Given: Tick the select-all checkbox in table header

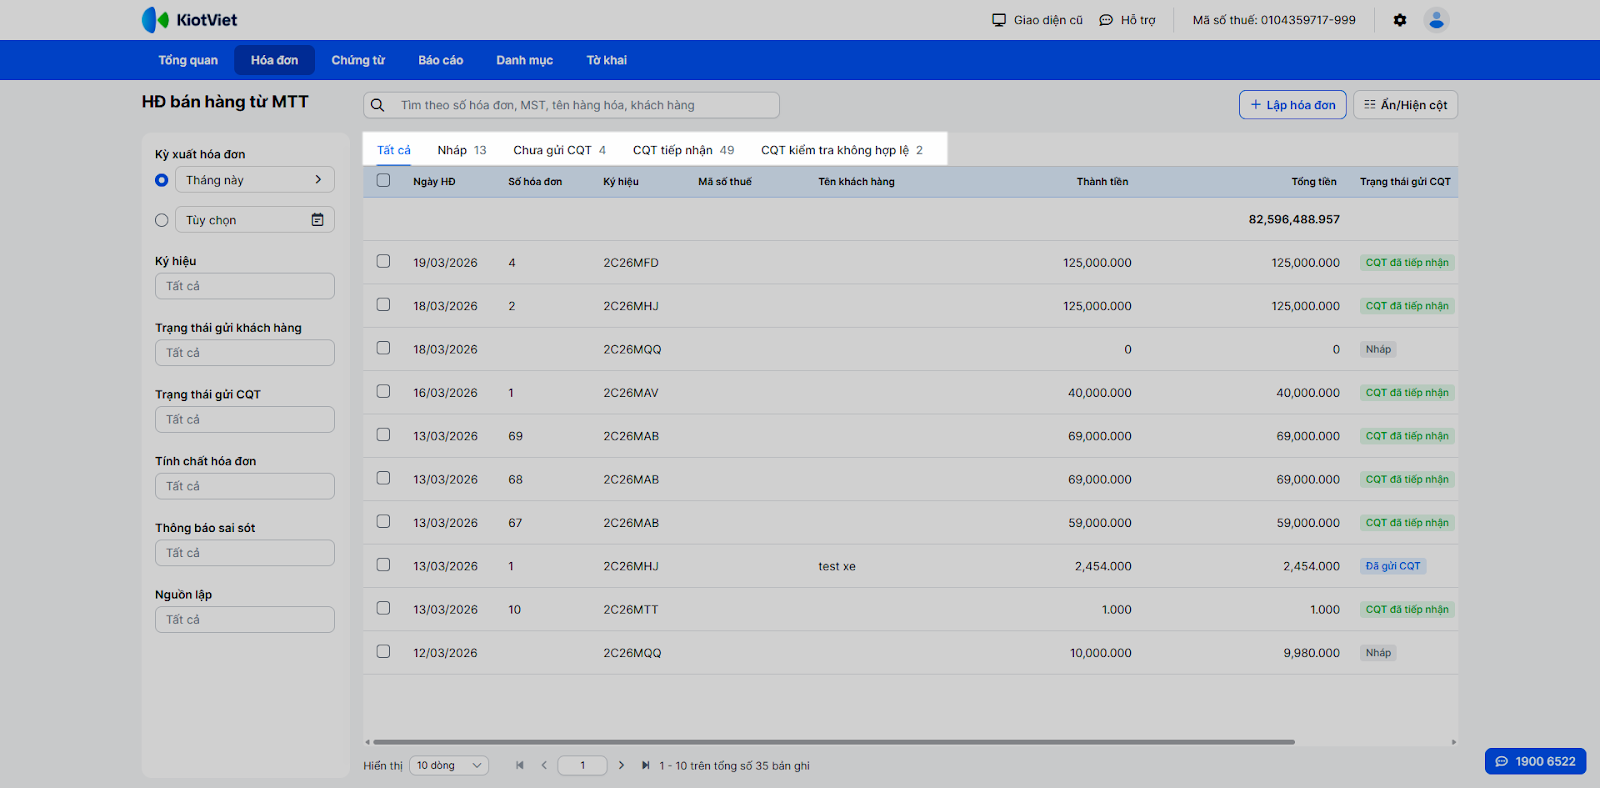Looking at the screenshot, I should point(383,181).
